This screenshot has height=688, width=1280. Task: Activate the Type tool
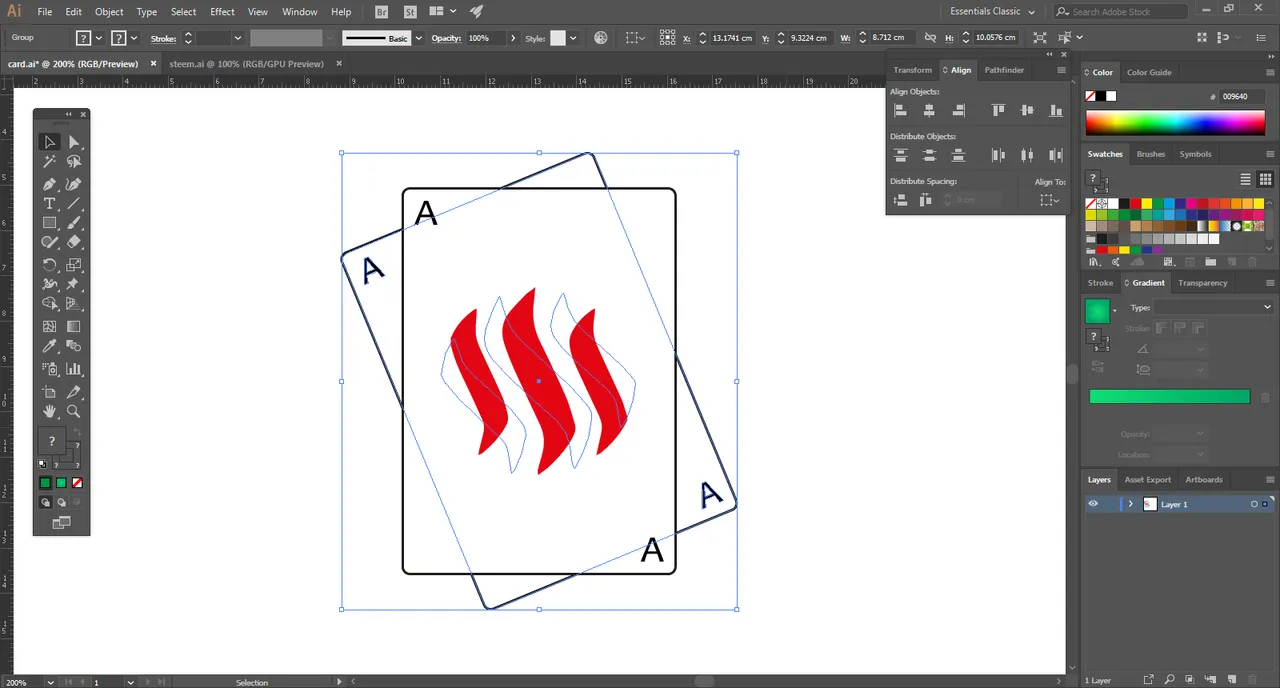pyautogui.click(x=49, y=203)
